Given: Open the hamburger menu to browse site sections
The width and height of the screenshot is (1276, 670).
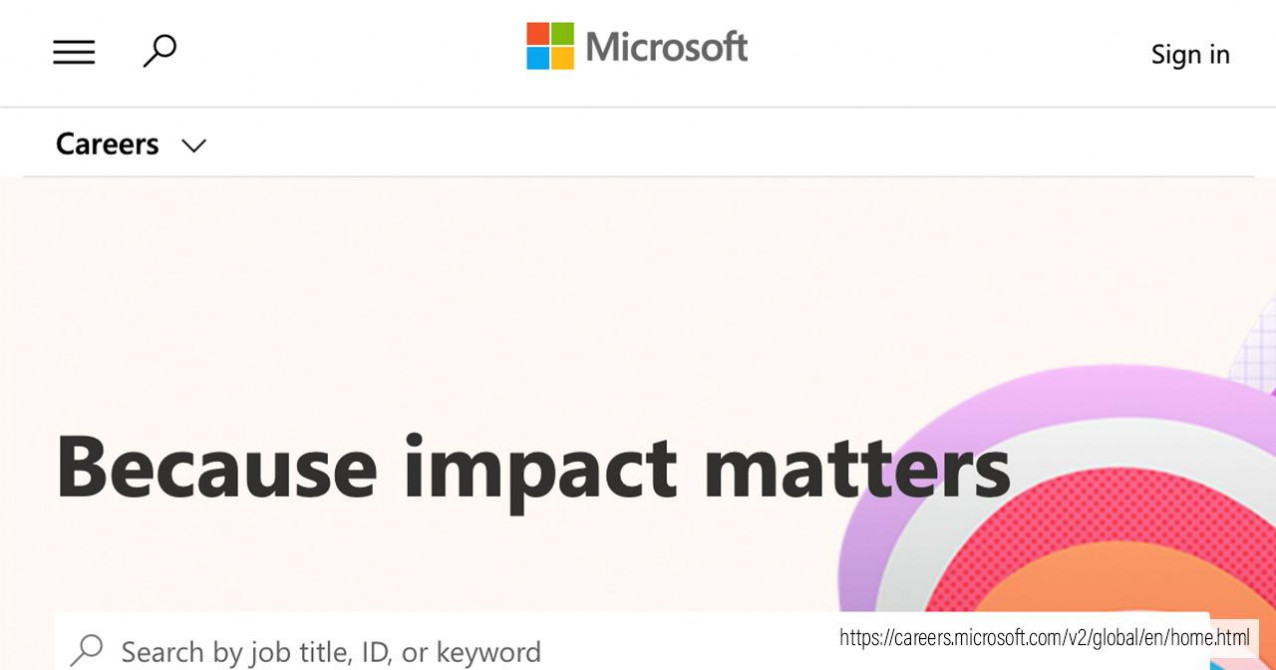Looking at the screenshot, I should 73,52.
